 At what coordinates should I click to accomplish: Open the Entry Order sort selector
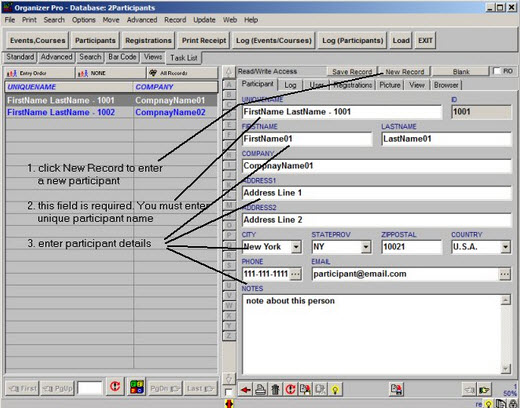(x=39, y=73)
